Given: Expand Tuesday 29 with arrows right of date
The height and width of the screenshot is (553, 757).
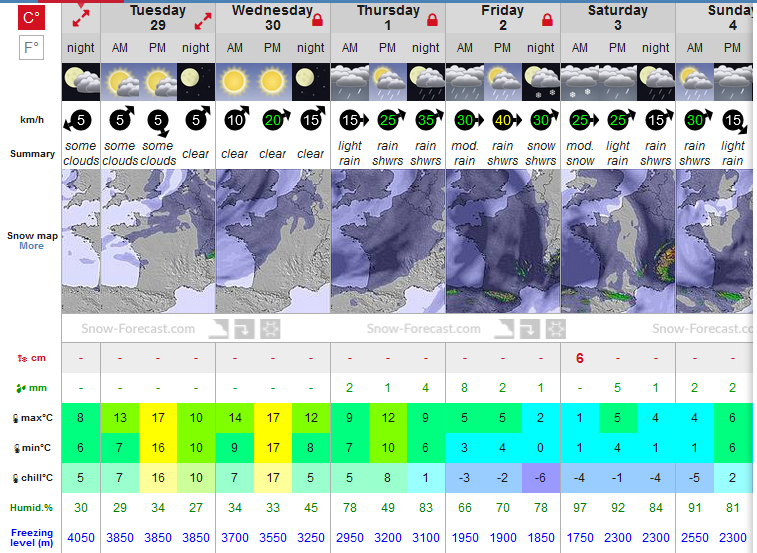Looking at the screenshot, I should 203,21.
